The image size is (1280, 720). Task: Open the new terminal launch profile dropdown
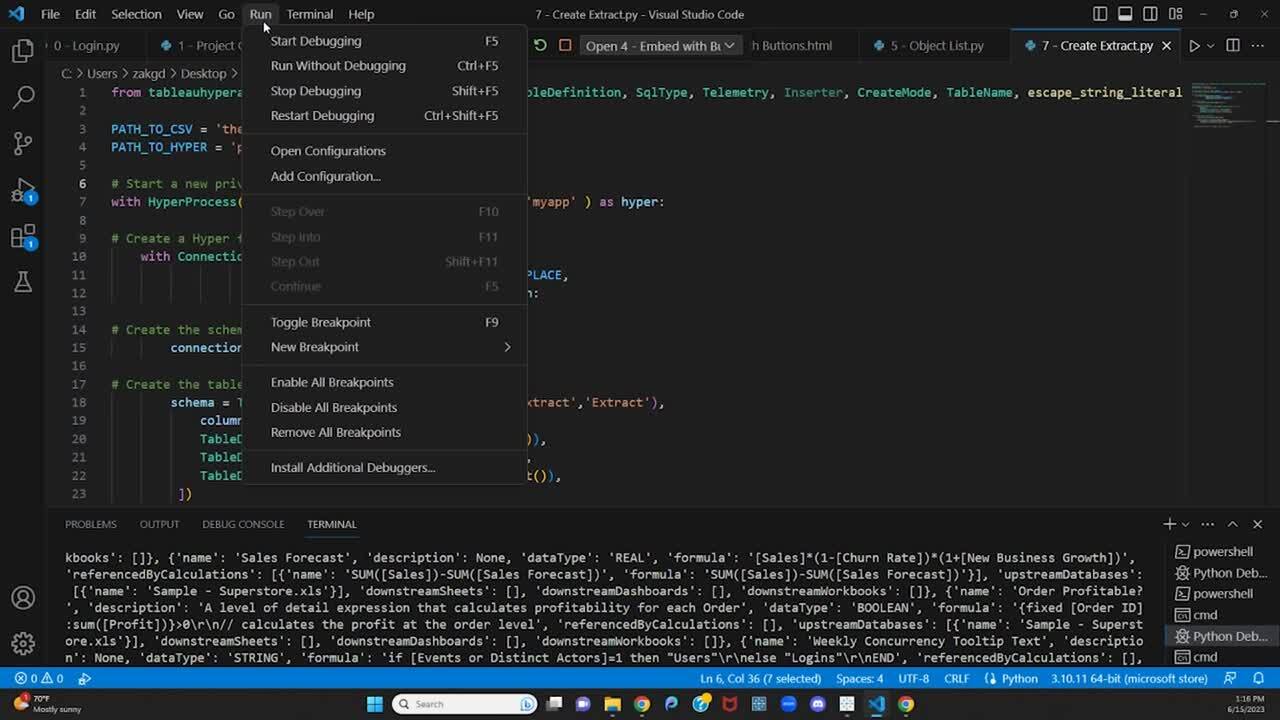pos(1186,524)
